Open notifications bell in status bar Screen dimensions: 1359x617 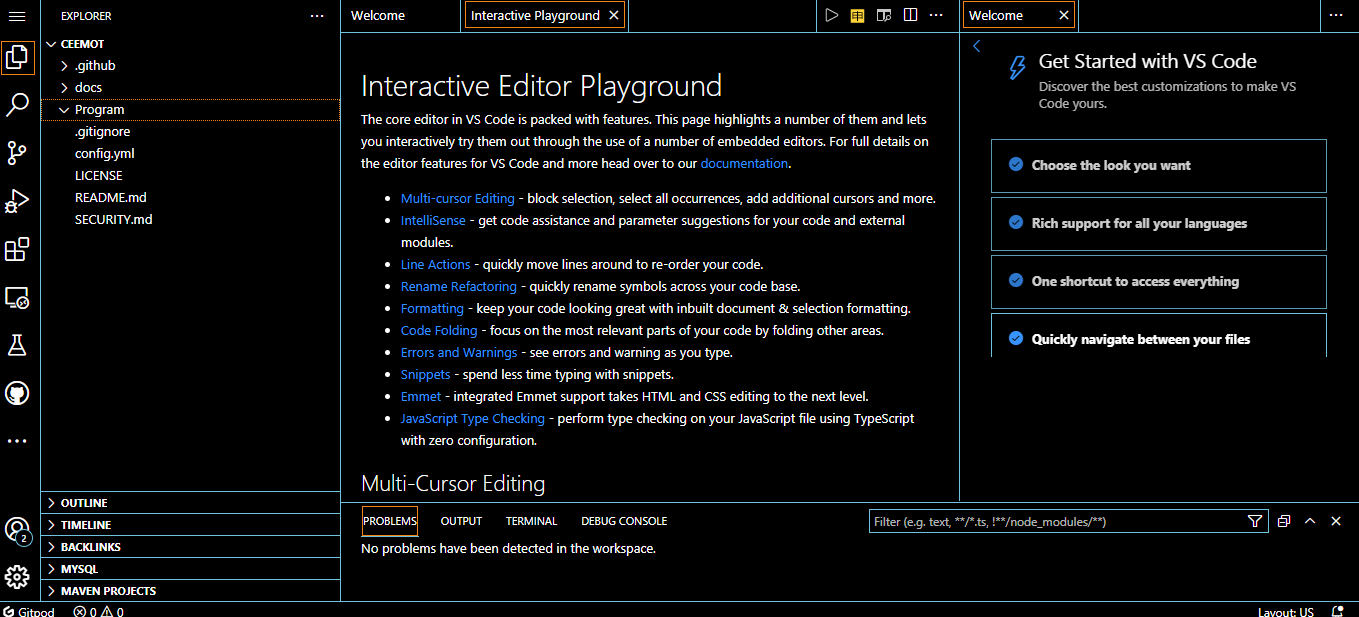(1338, 611)
